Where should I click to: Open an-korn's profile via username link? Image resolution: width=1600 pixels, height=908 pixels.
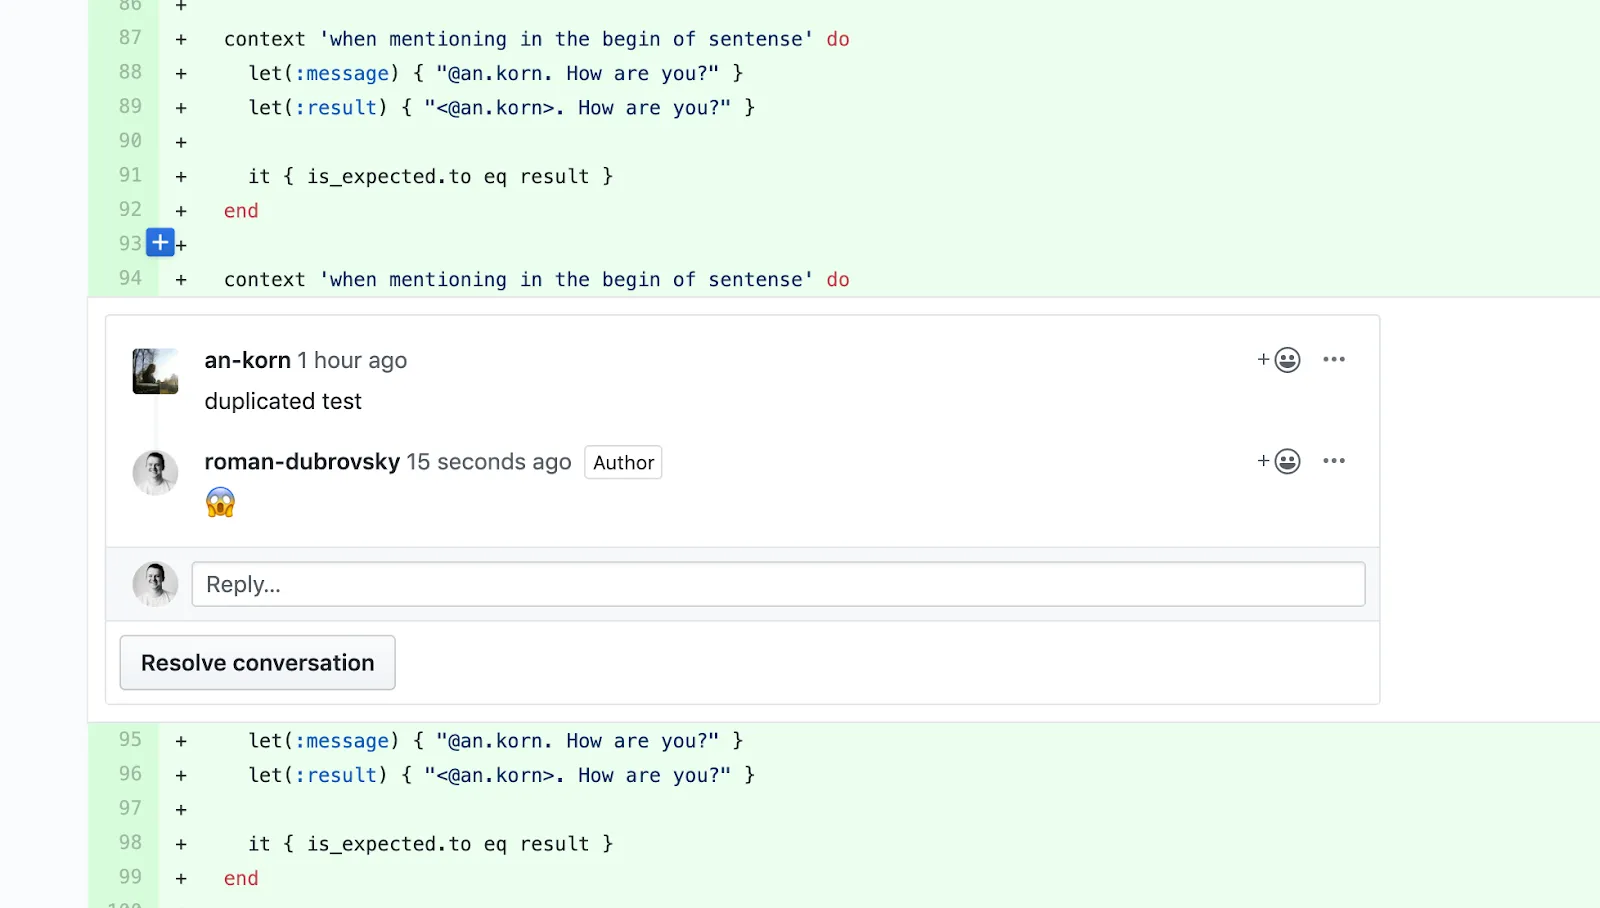pos(246,360)
